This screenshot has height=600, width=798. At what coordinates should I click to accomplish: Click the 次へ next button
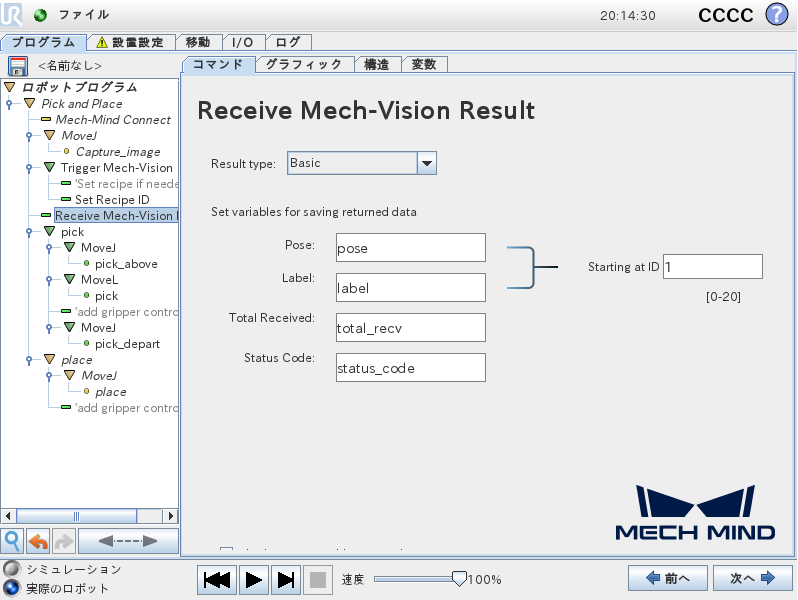click(752, 578)
